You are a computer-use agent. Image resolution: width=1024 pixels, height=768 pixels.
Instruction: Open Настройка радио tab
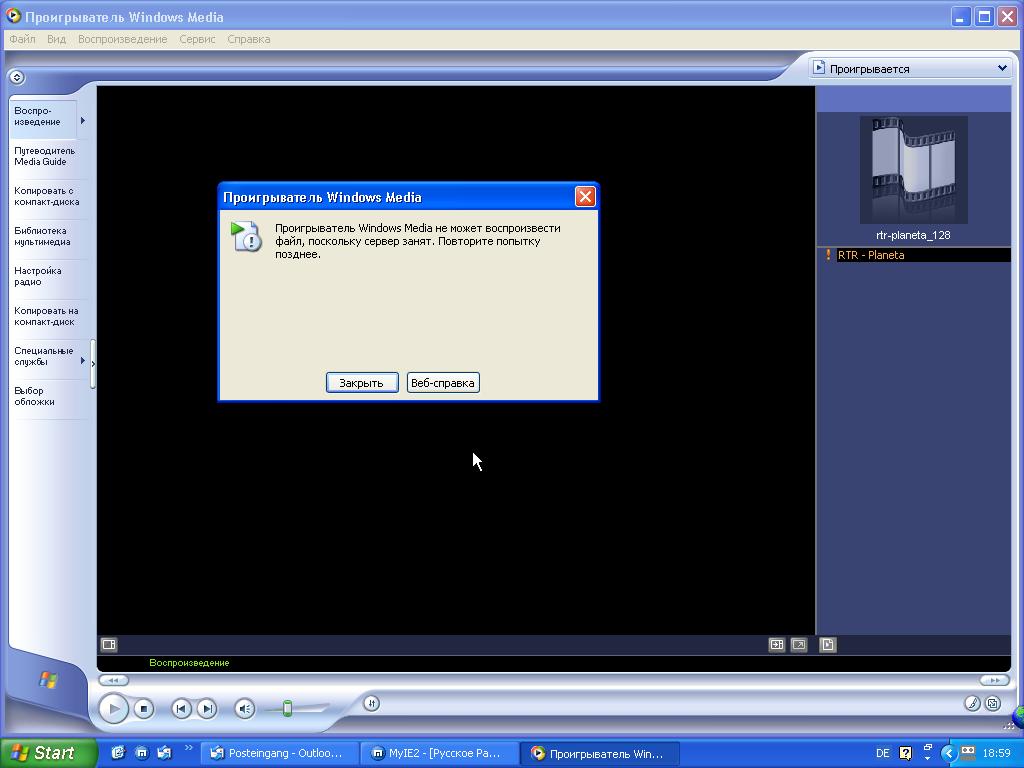point(48,276)
